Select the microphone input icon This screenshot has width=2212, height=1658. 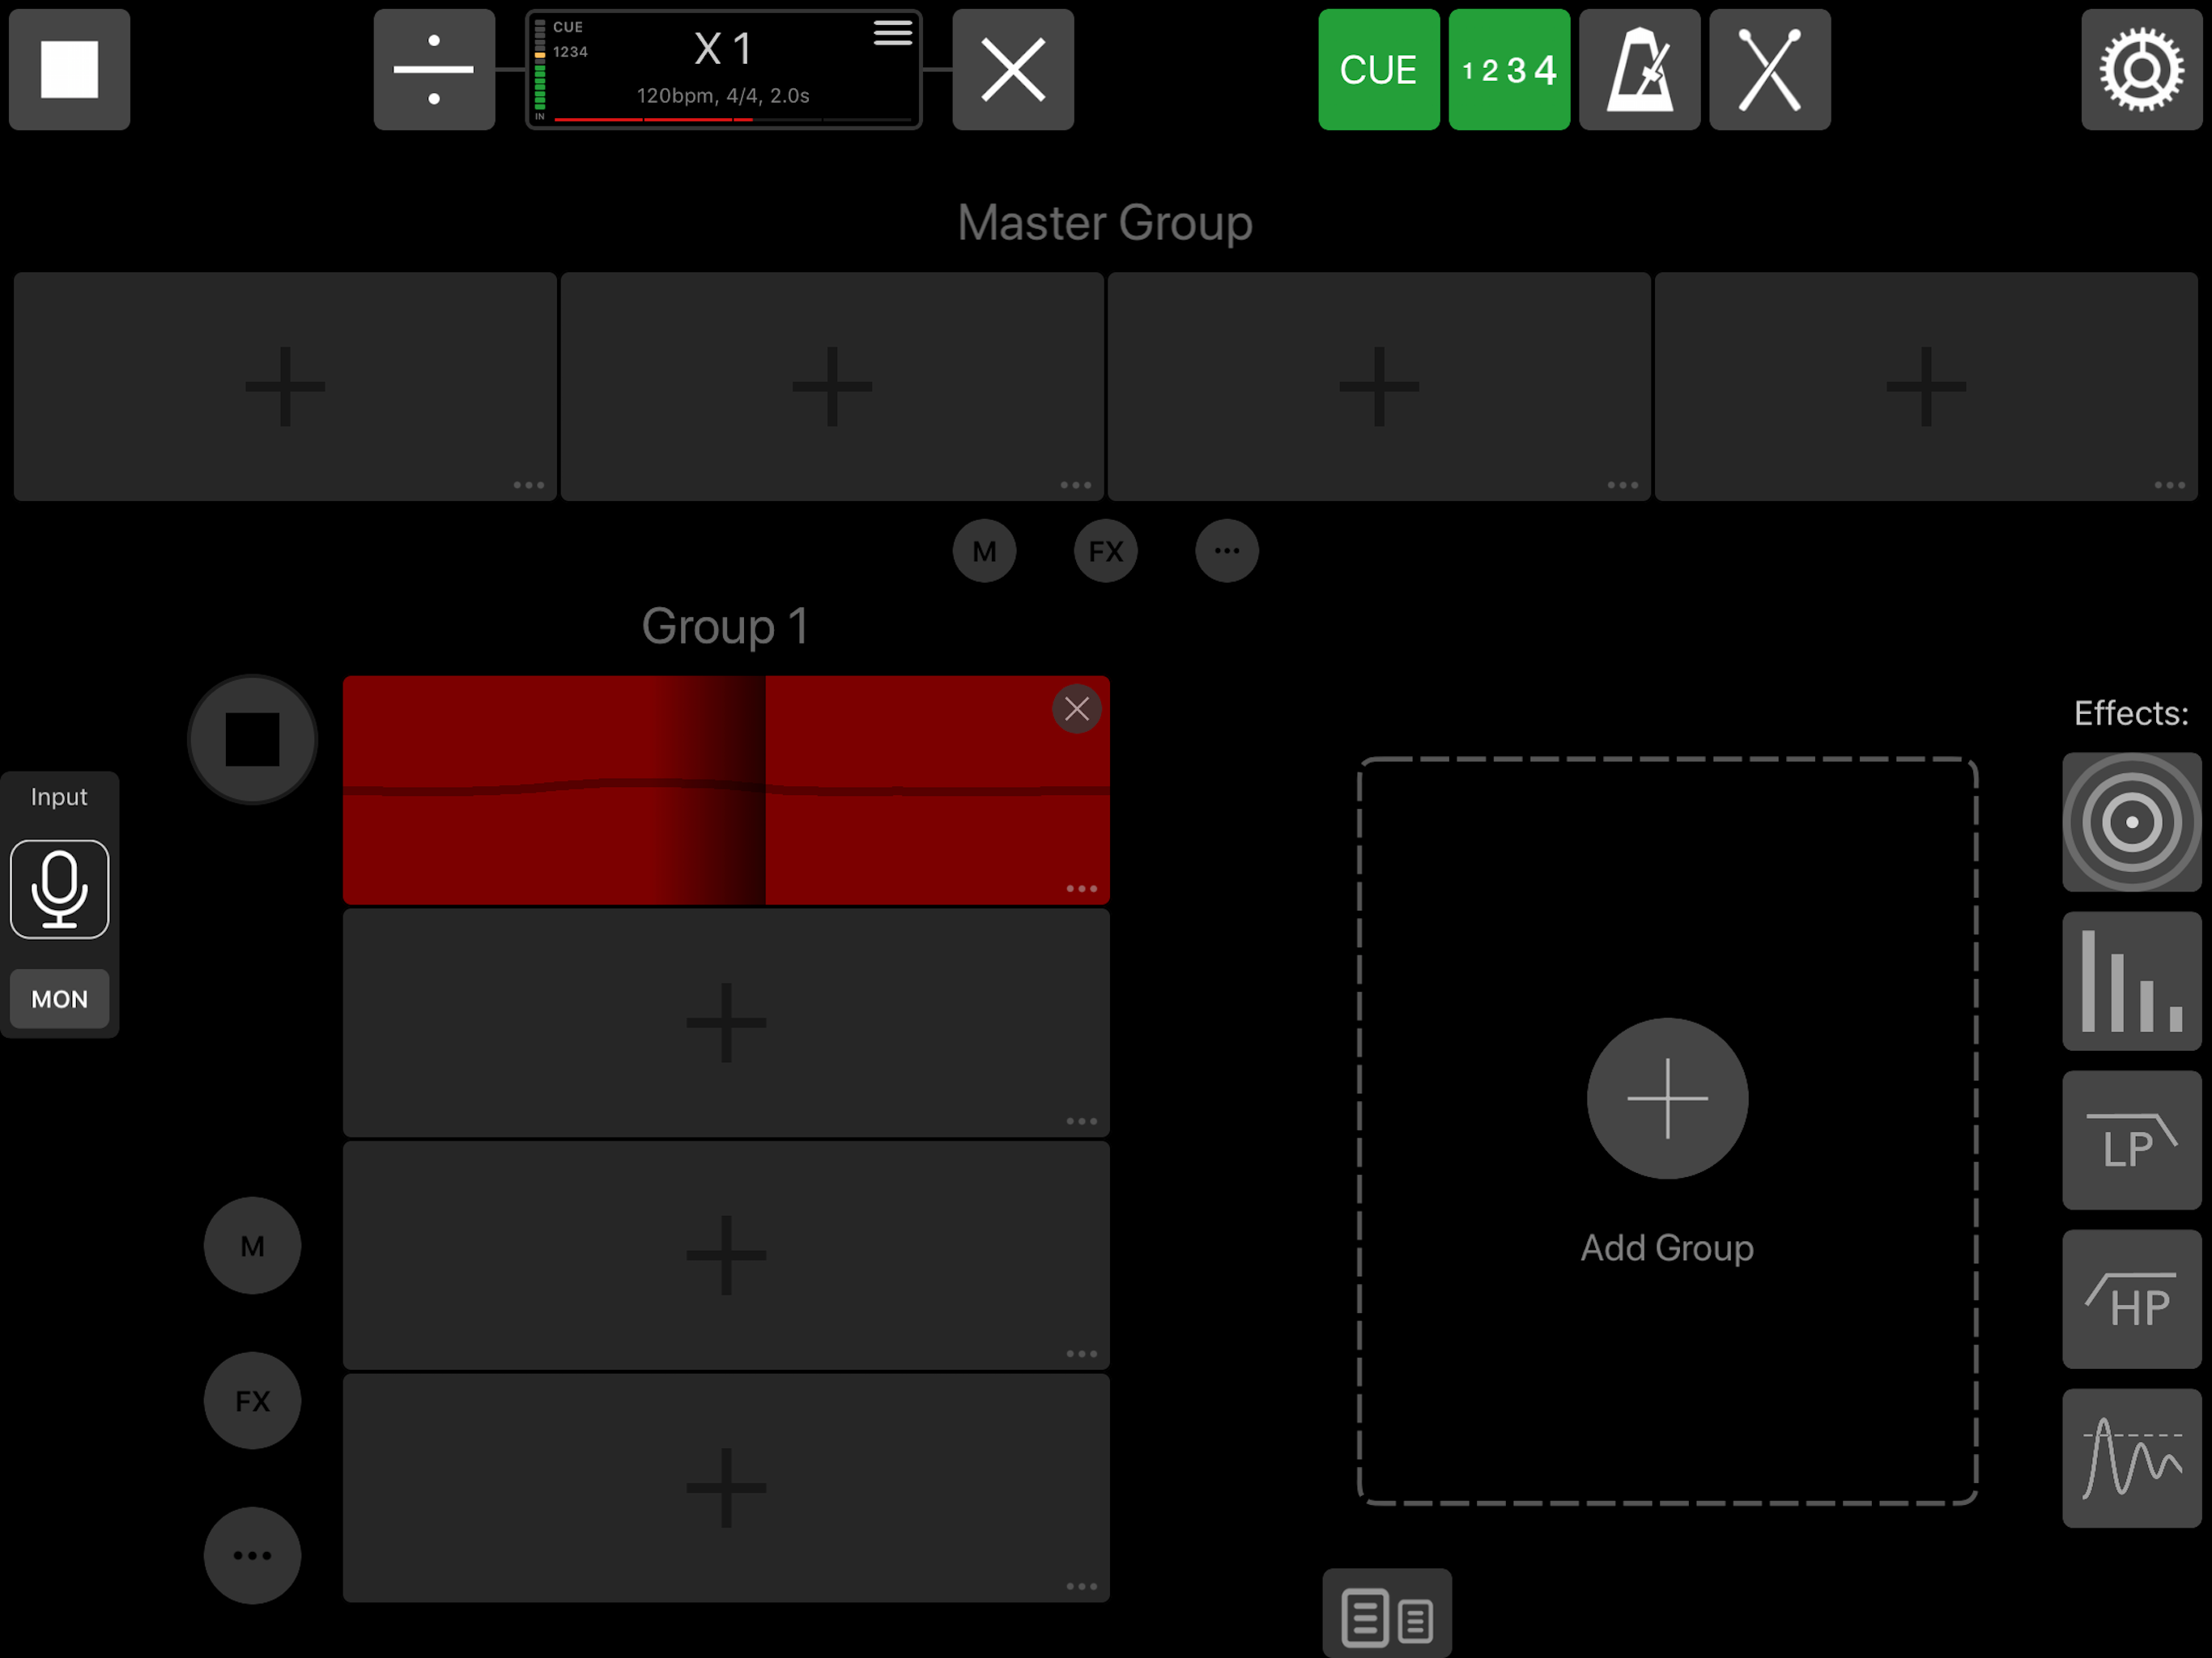pos(59,889)
